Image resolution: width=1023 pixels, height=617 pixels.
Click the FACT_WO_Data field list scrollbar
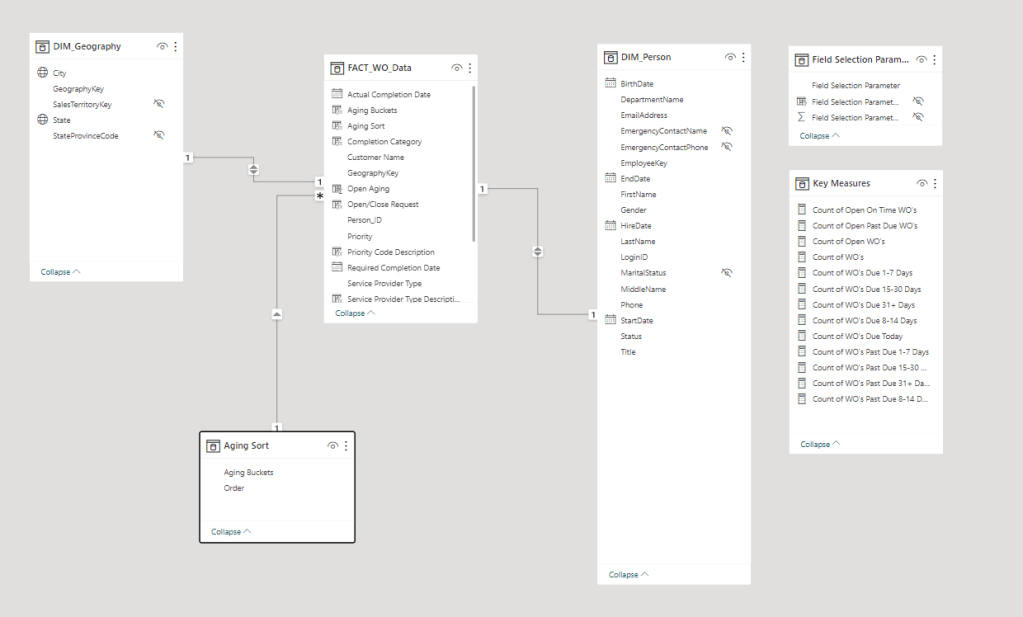tap(473, 160)
